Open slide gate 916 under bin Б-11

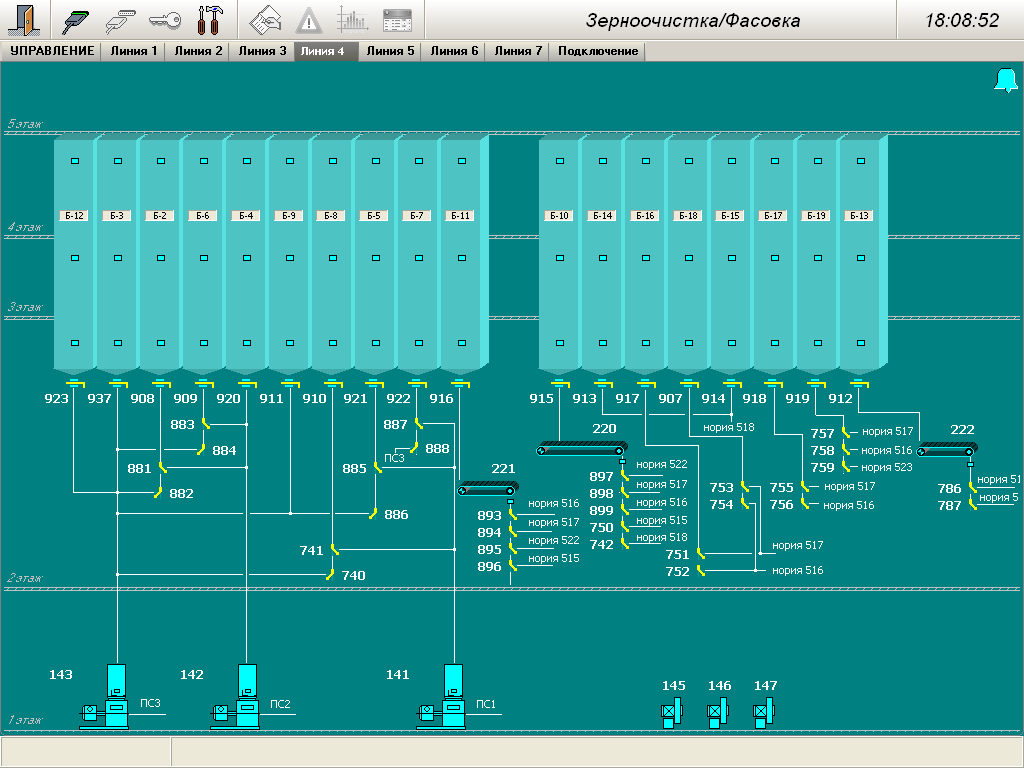(x=461, y=382)
